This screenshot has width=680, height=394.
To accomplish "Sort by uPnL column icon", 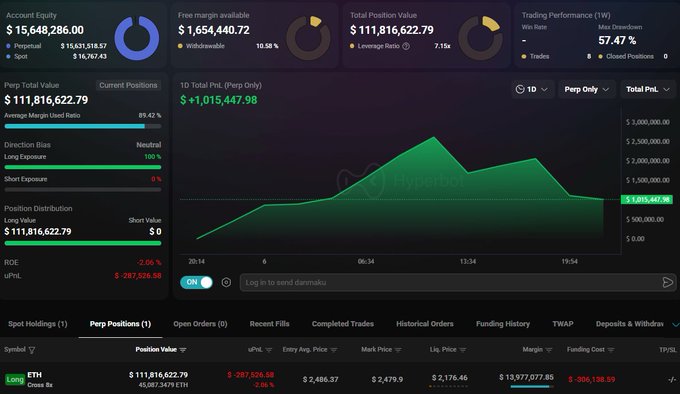I will (269, 350).
